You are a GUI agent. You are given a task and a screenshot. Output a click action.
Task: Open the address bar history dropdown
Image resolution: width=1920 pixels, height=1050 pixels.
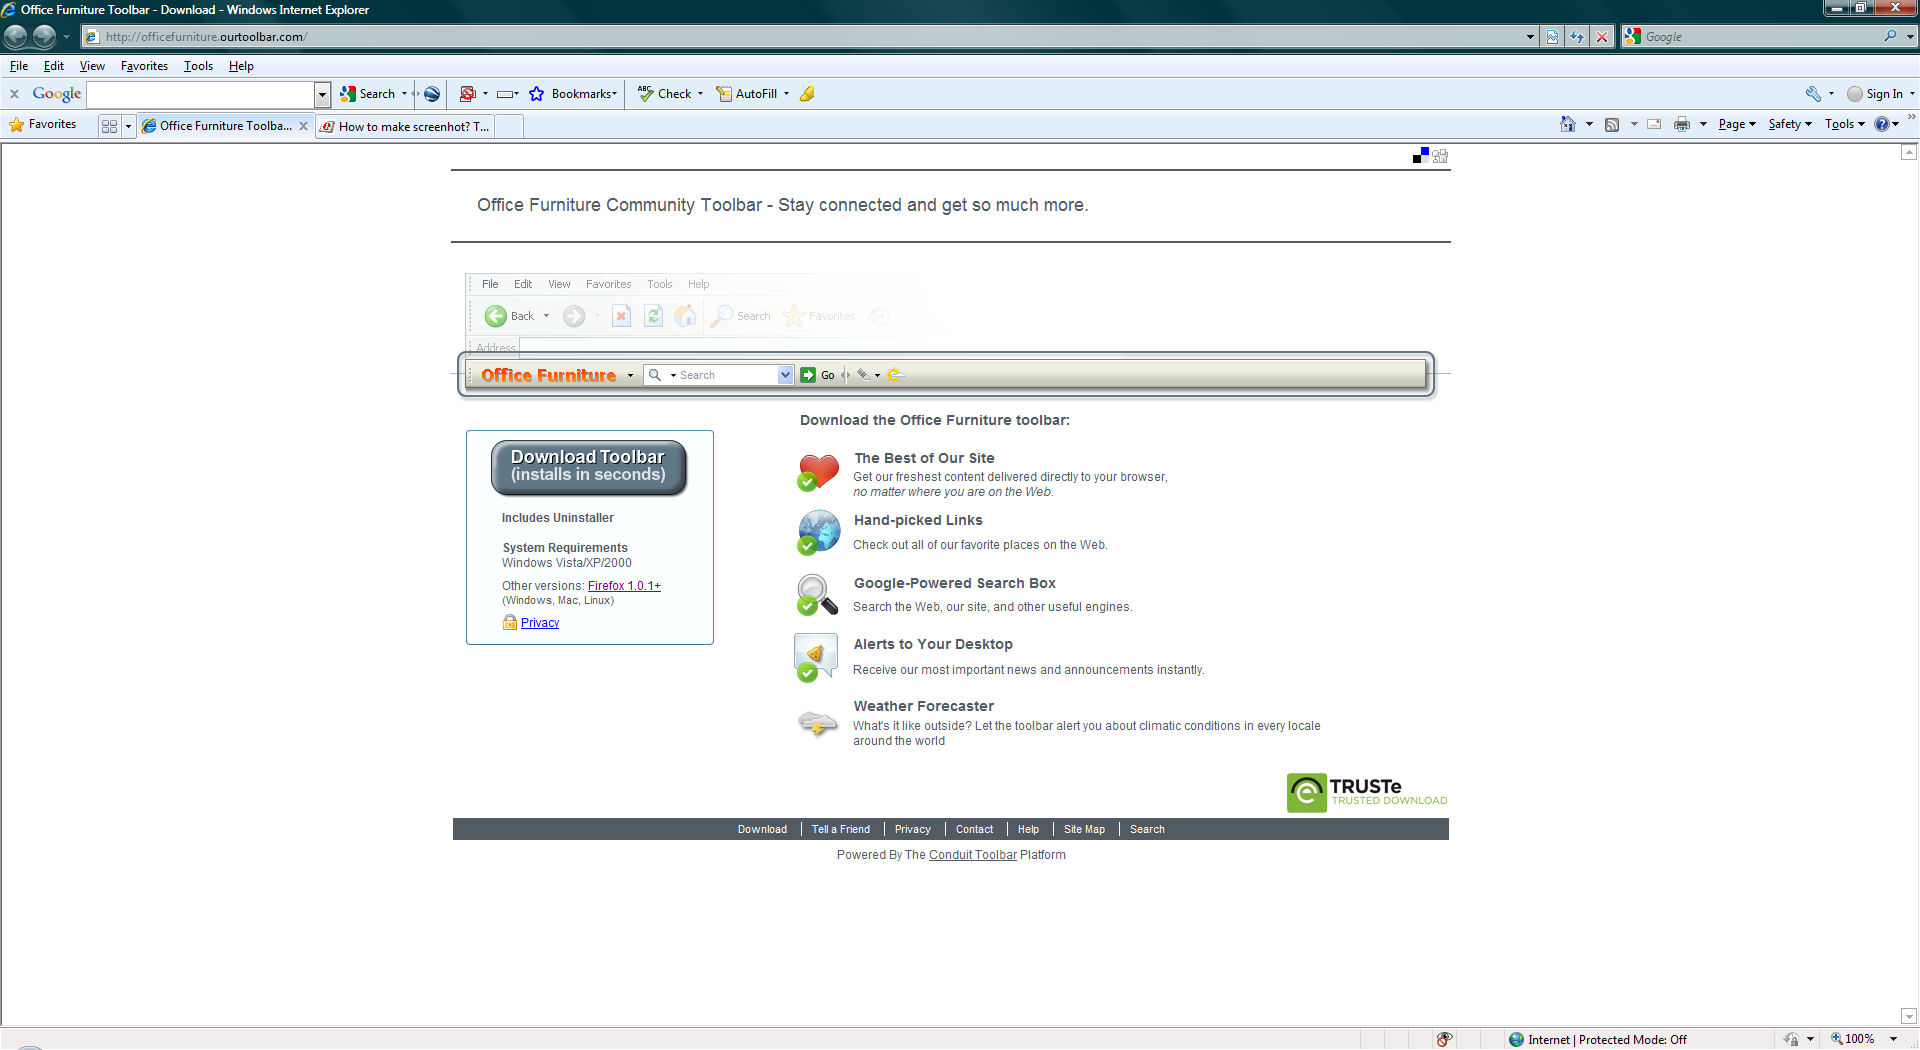click(1530, 37)
